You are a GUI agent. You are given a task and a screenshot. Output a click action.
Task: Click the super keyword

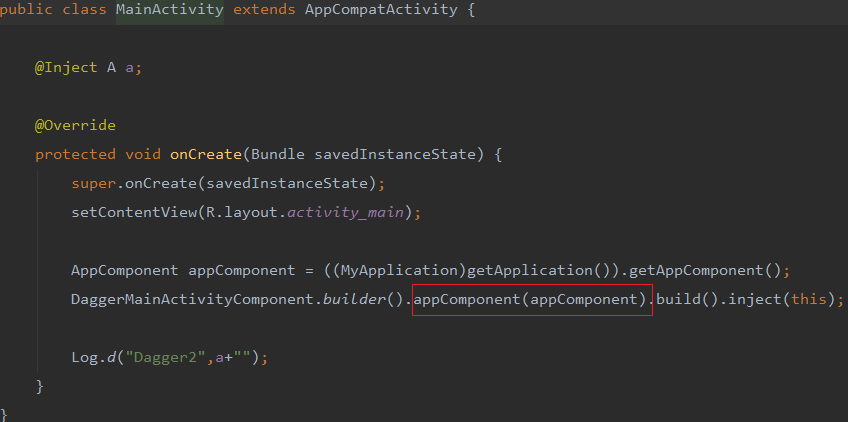click(x=94, y=183)
